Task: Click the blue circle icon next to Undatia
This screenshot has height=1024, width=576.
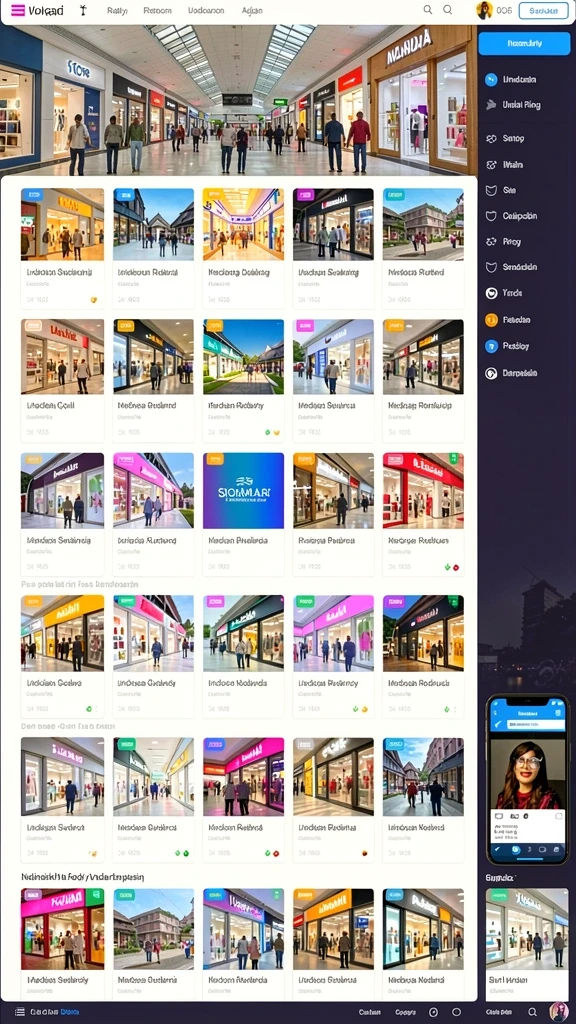Action: [492, 80]
